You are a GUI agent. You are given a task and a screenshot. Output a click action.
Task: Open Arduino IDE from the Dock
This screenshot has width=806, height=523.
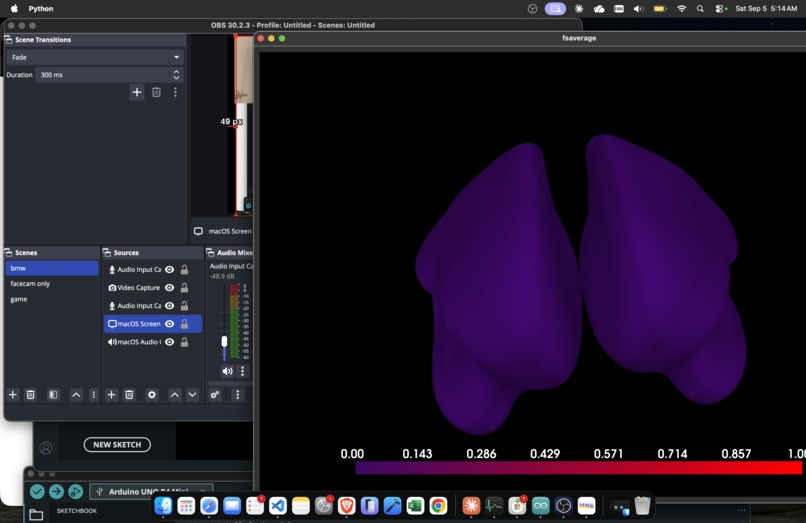coord(540,506)
